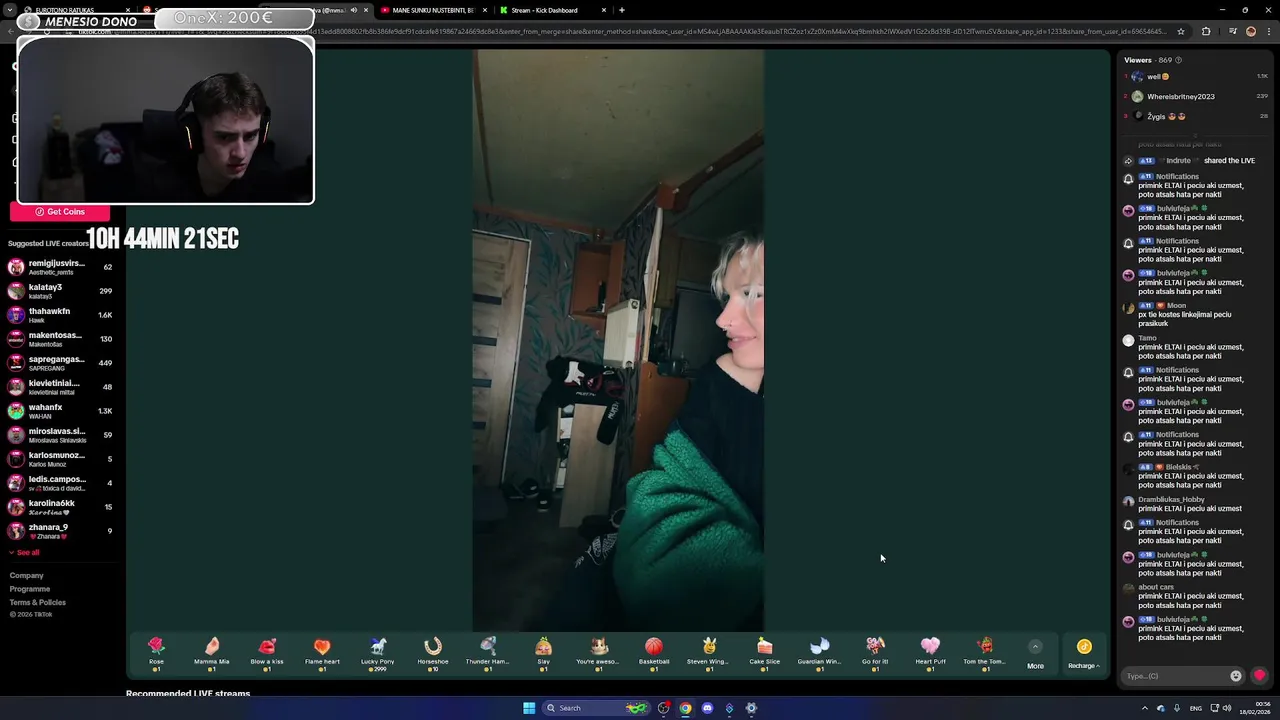Viewport: 1280px width, 720px height.
Task: Open sapregangas suggested LIVE creator
Action: coord(60,363)
